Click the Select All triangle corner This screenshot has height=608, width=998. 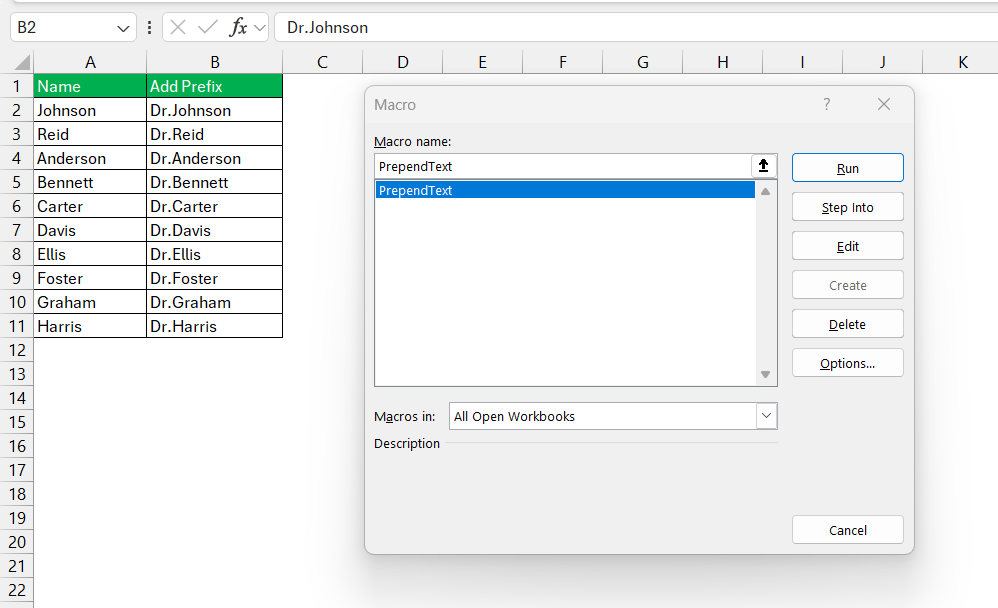[x=22, y=62]
